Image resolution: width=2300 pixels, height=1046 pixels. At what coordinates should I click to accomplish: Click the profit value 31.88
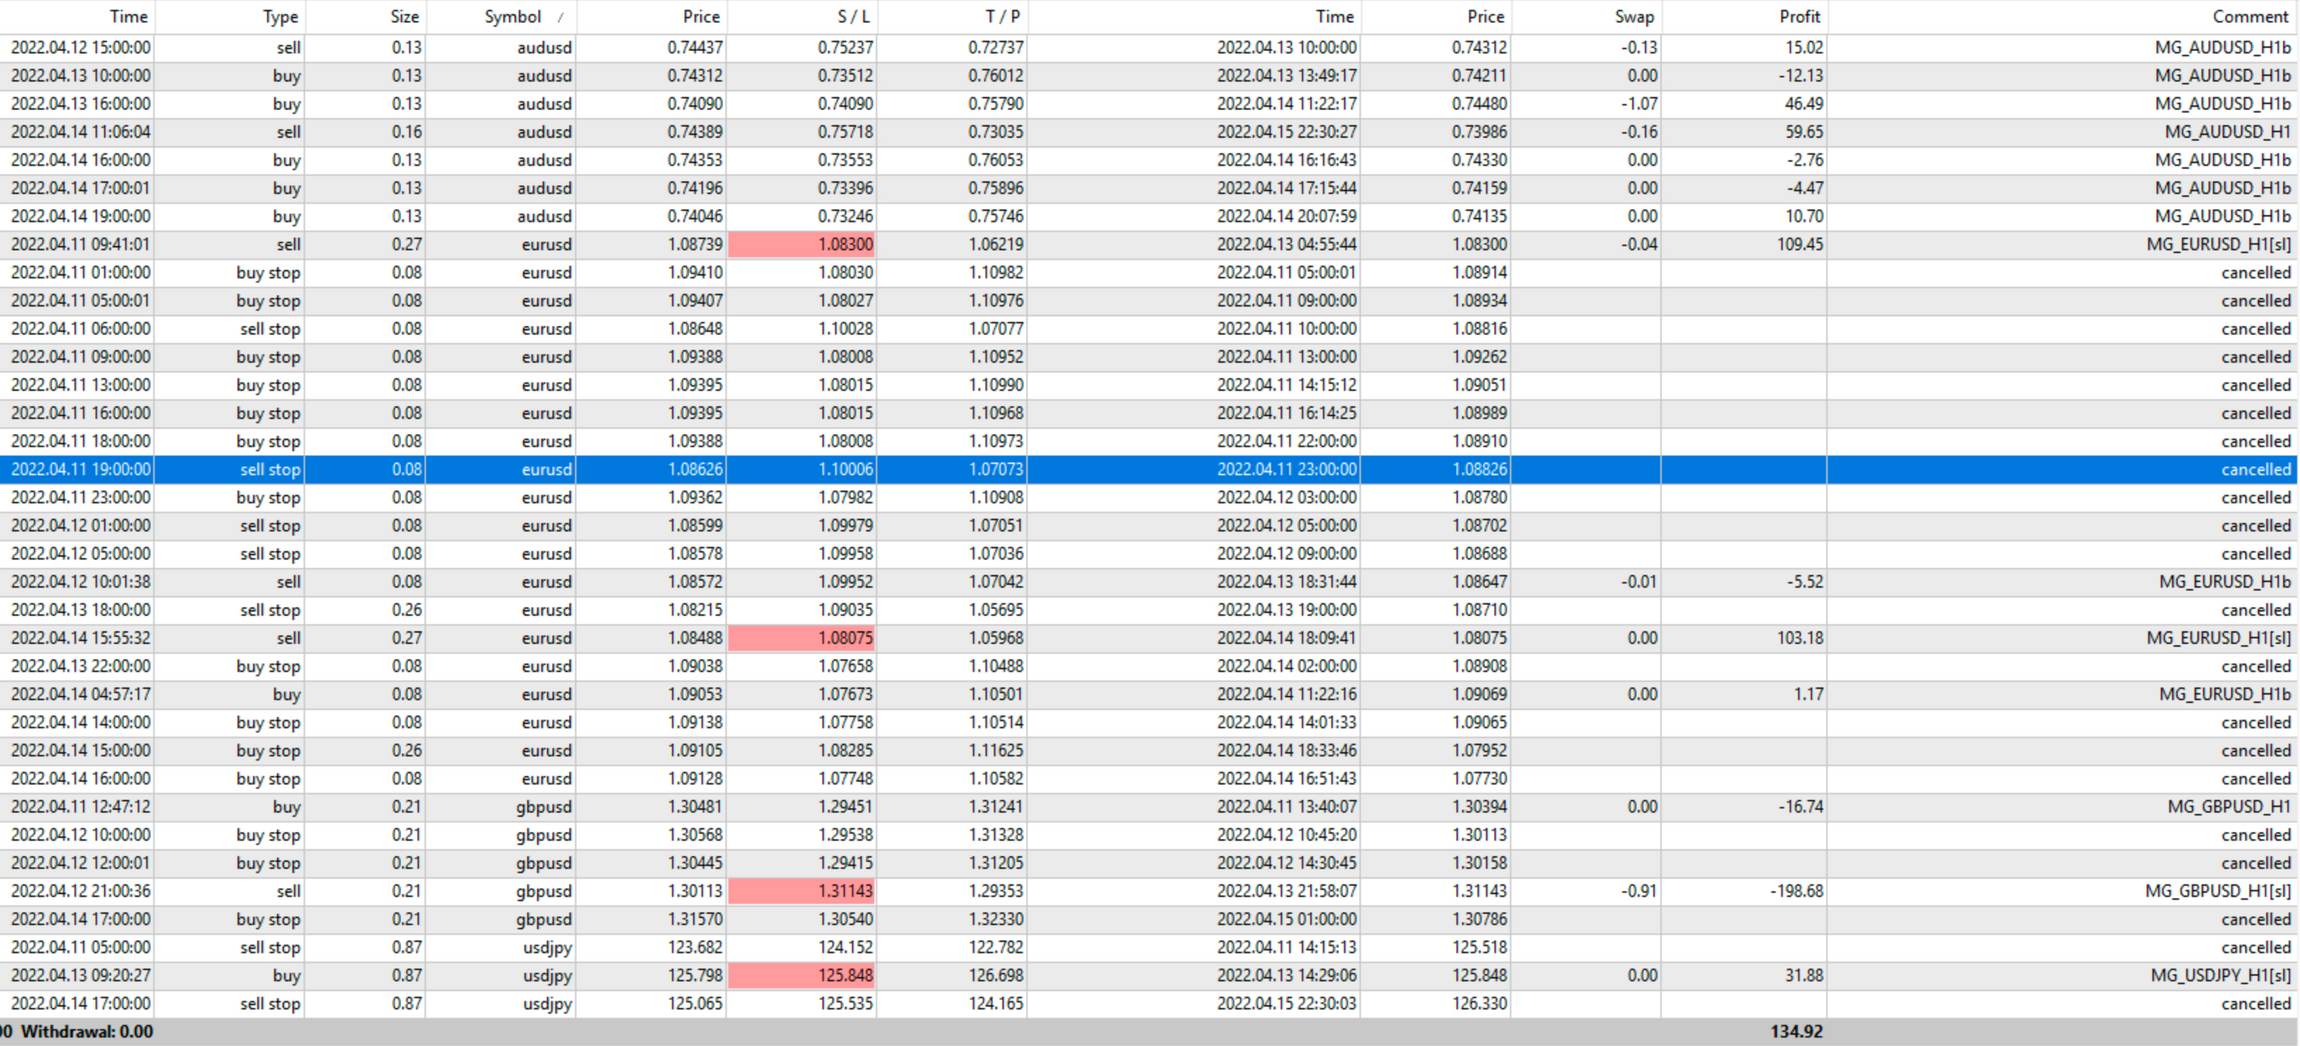click(1804, 975)
